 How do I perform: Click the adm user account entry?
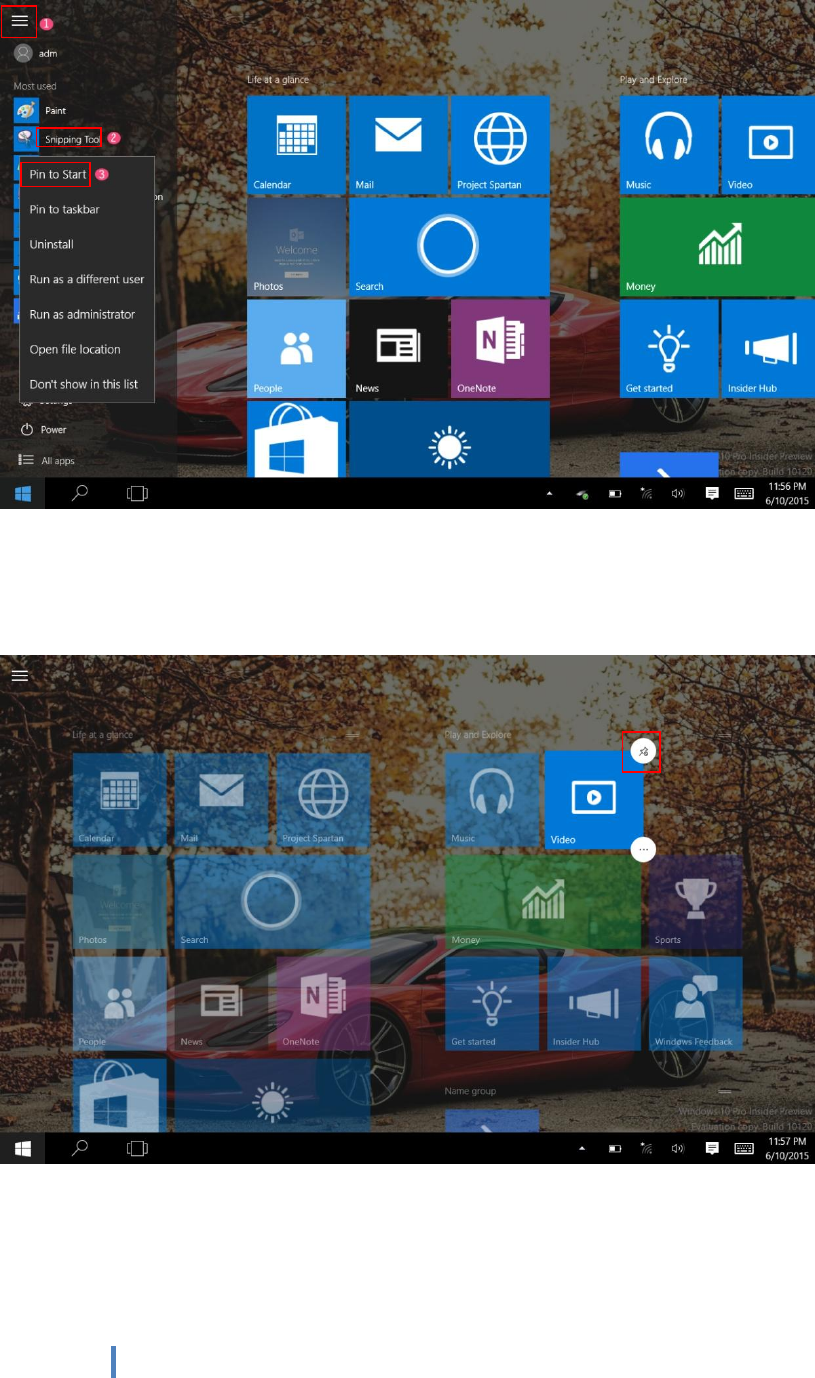37,53
